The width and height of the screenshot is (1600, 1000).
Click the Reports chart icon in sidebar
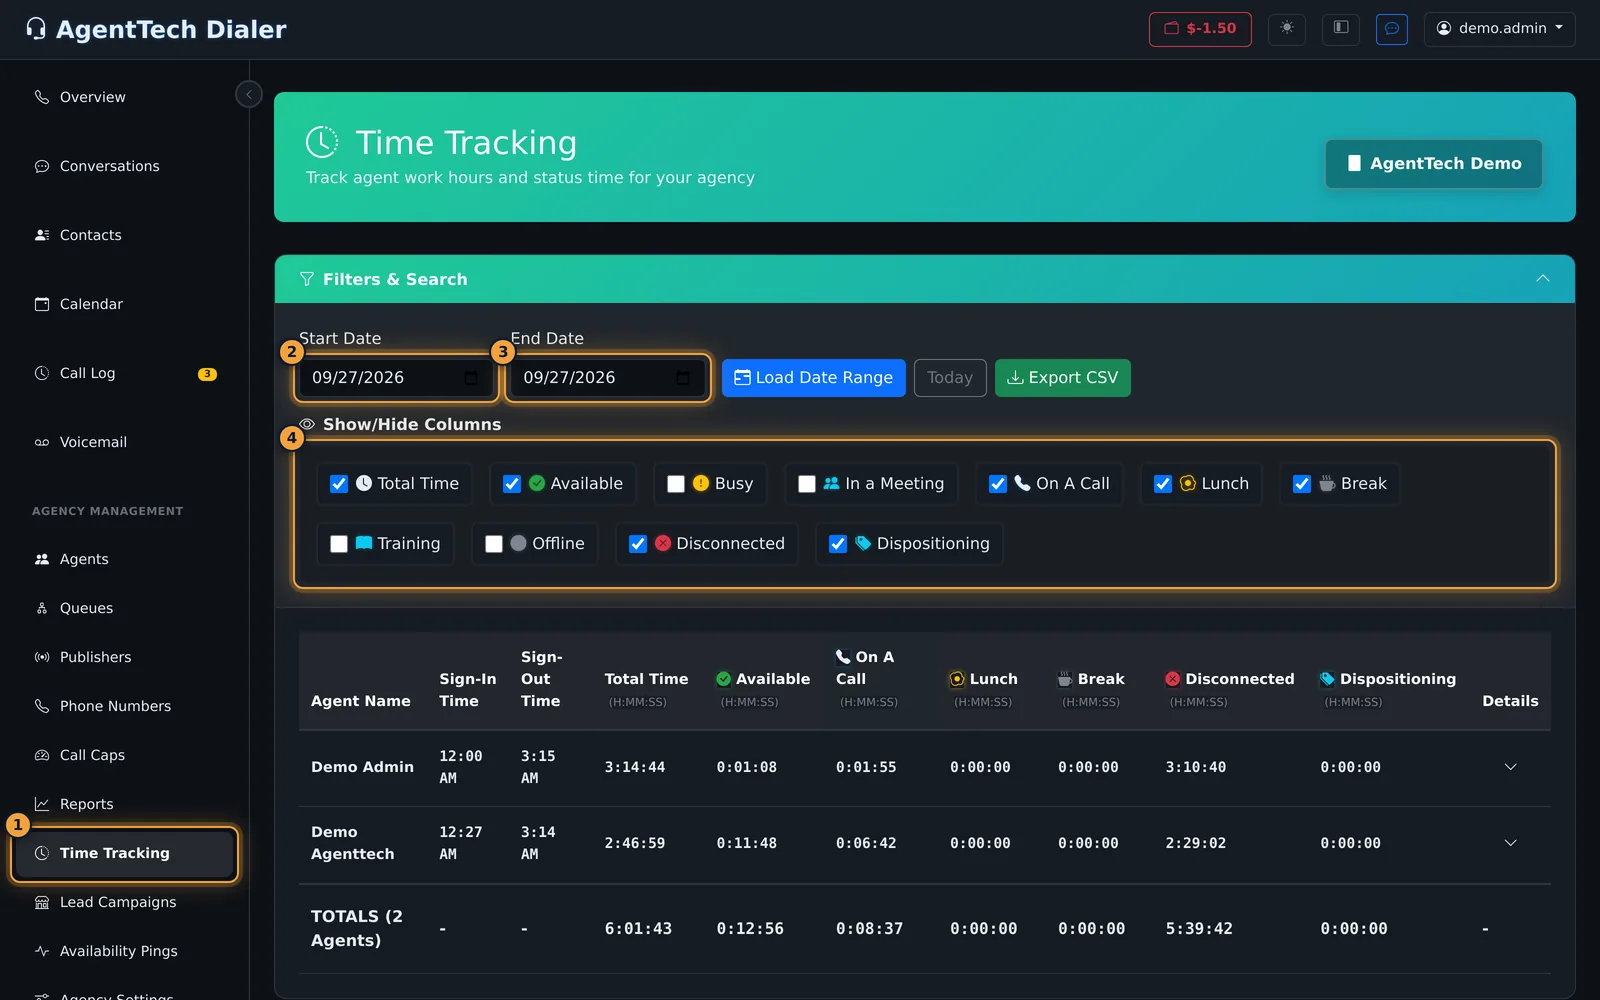[x=42, y=804]
